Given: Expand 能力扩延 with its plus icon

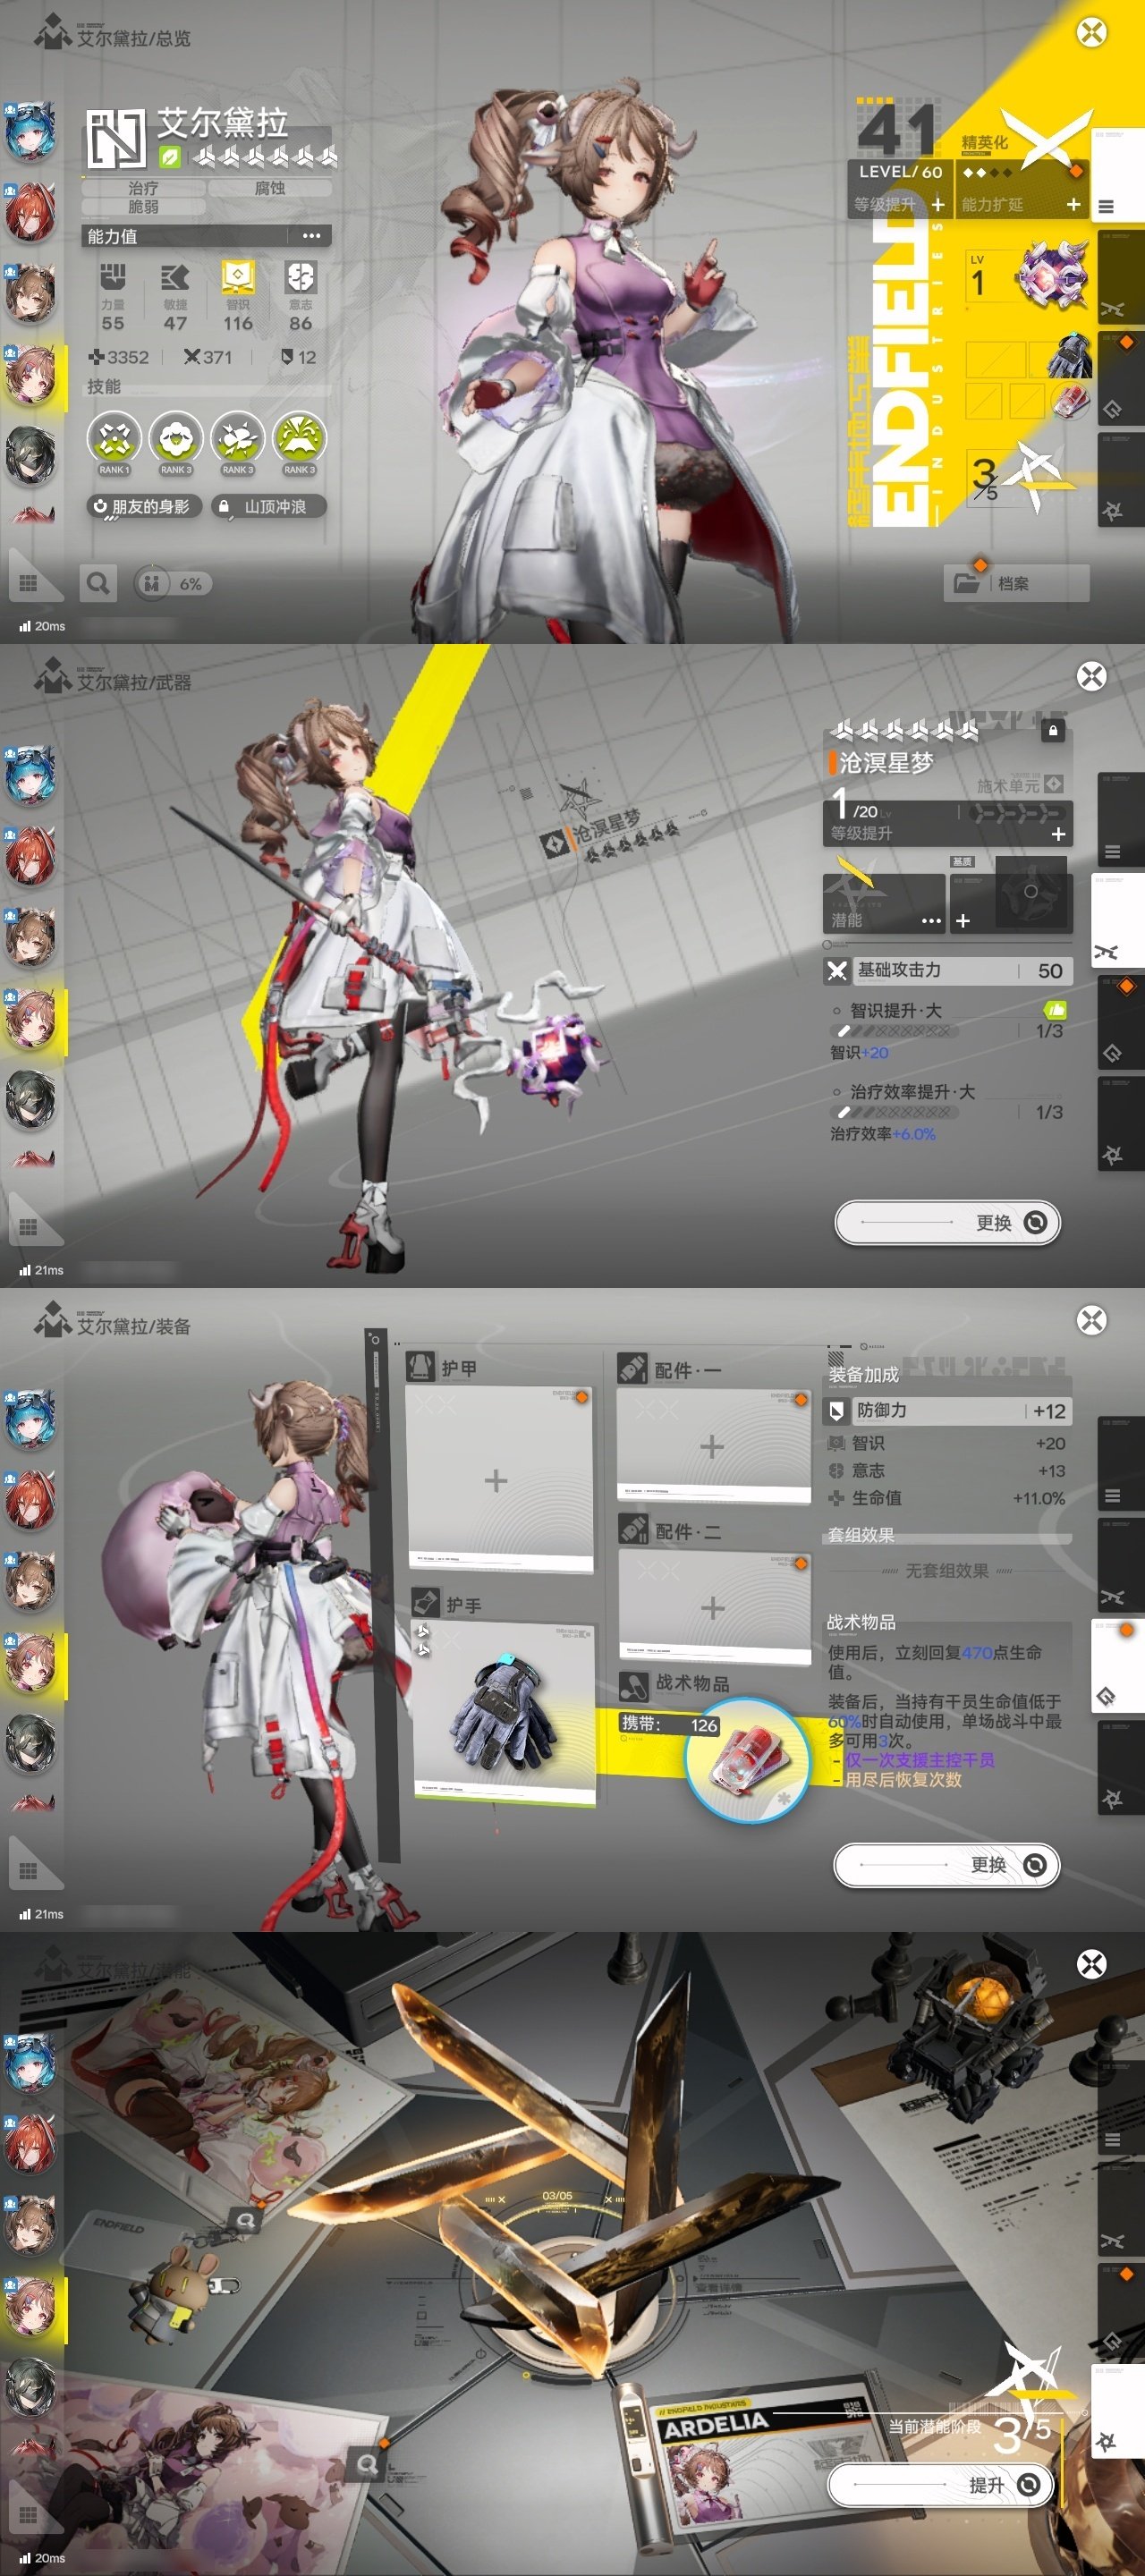Looking at the screenshot, I should click(1073, 204).
